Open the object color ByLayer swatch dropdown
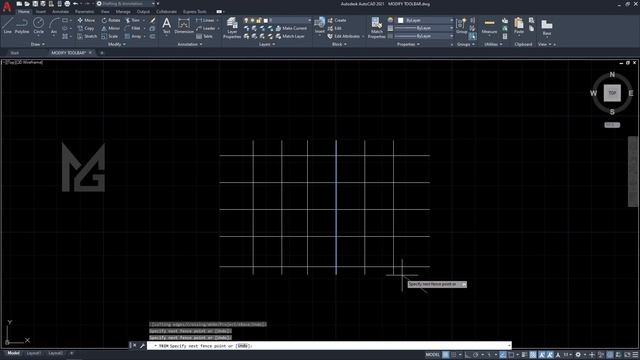 point(424,20)
